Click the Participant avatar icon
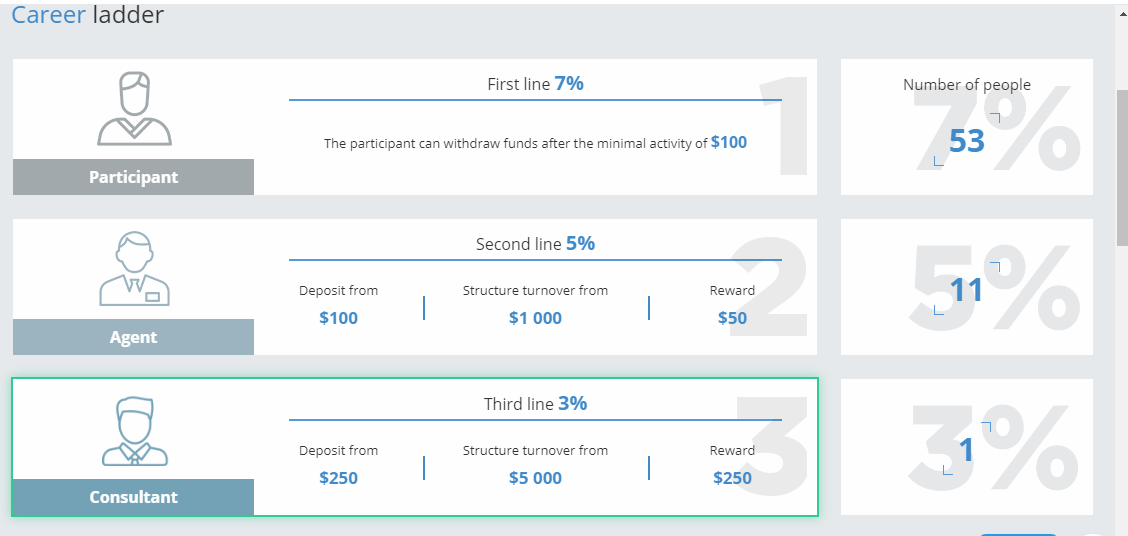 (134, 108)
